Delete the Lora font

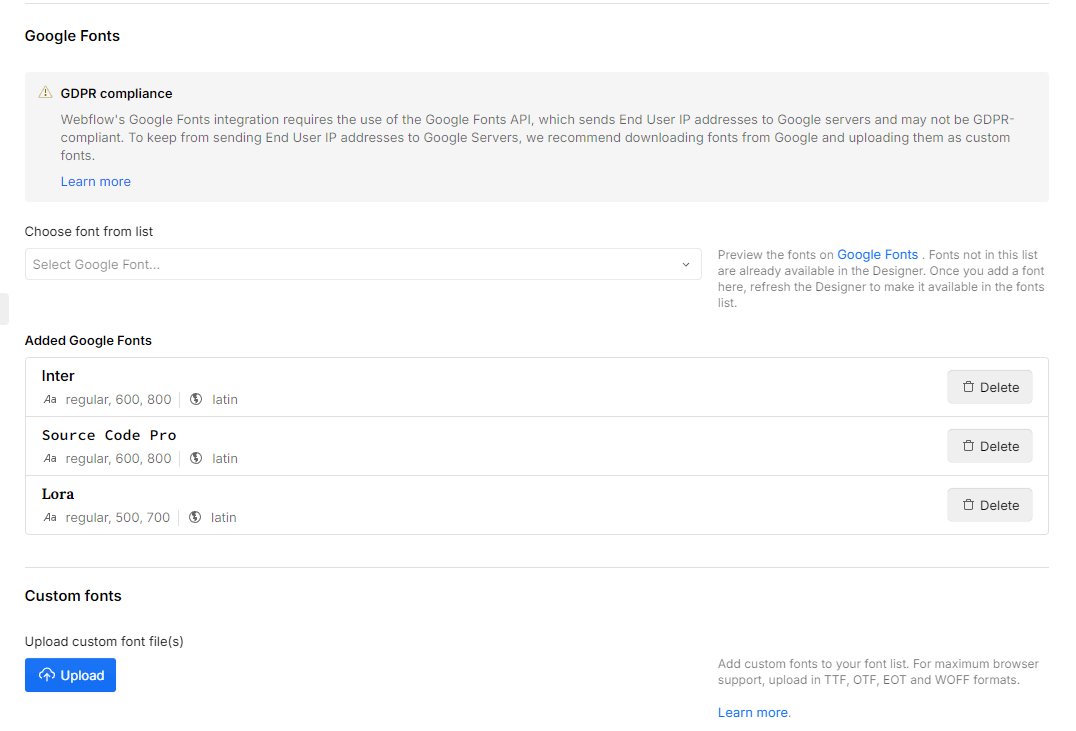(990, 505)
